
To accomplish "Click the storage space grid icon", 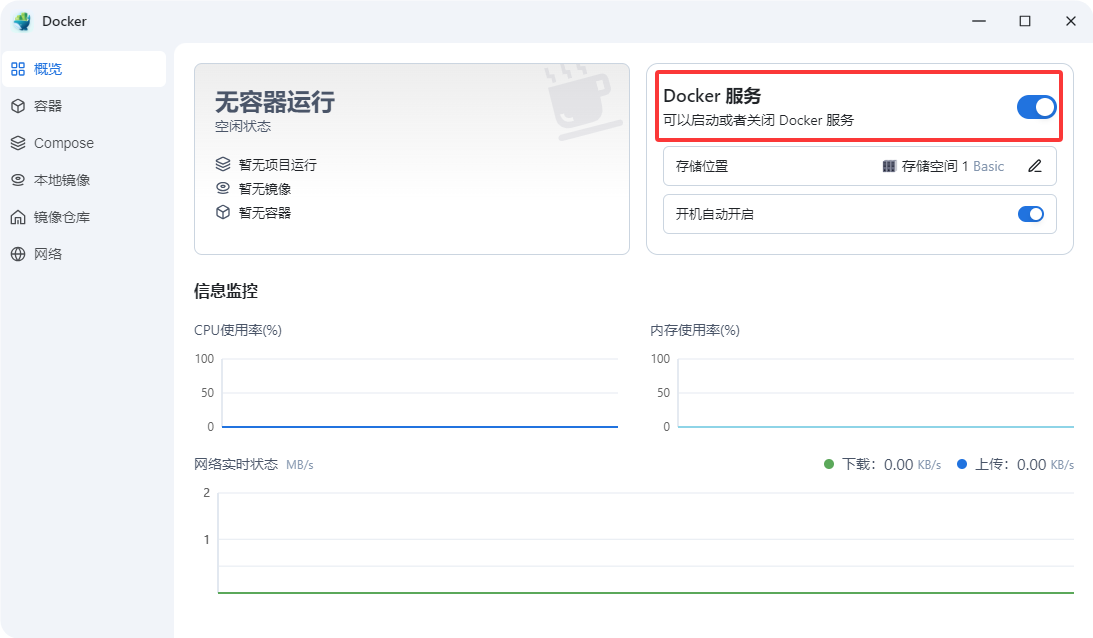I will (889, 166).
